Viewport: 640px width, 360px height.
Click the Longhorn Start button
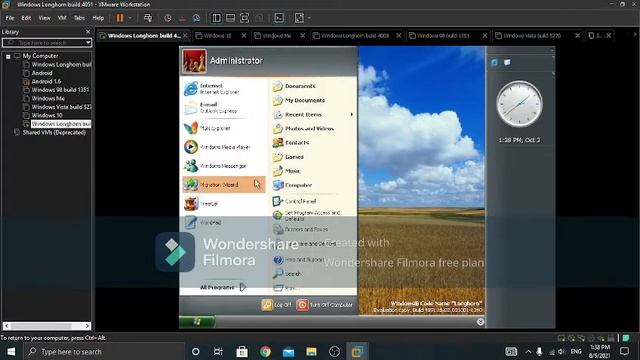point(197,322)
